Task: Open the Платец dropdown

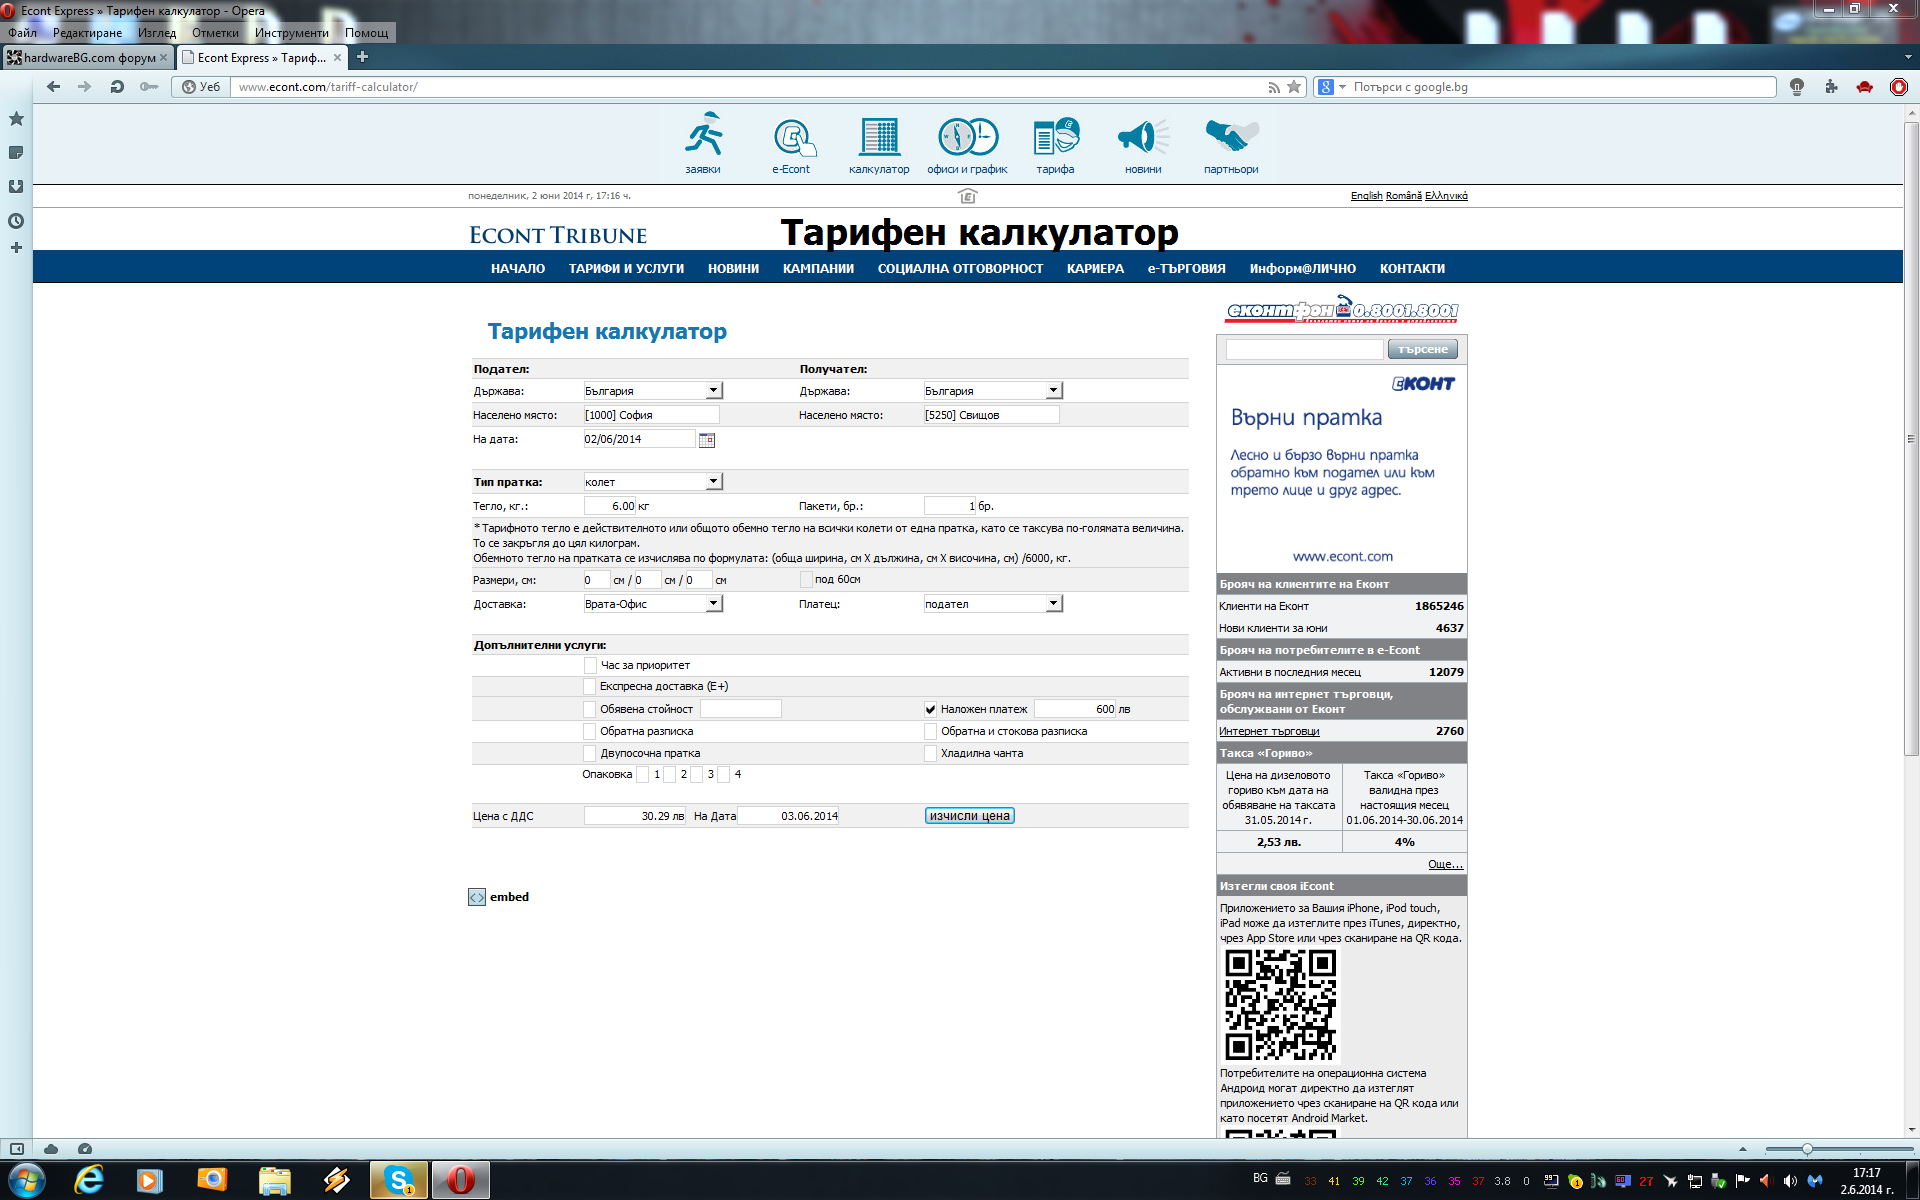Action: pos(1053,604)
